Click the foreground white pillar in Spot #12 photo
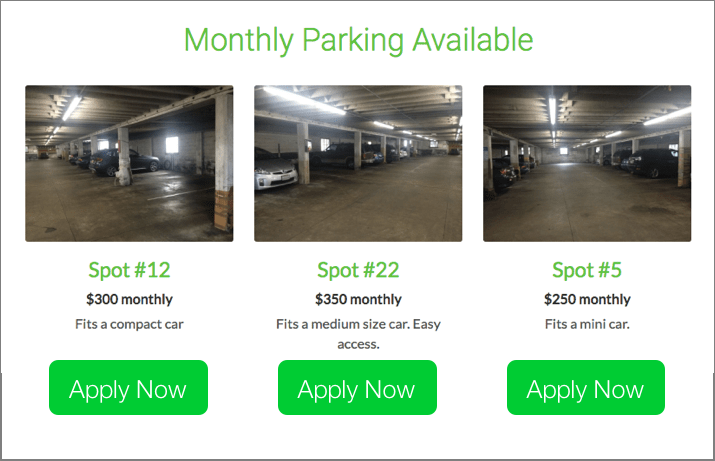The width and height of the screenshot is (715, 461). [223, 160]
